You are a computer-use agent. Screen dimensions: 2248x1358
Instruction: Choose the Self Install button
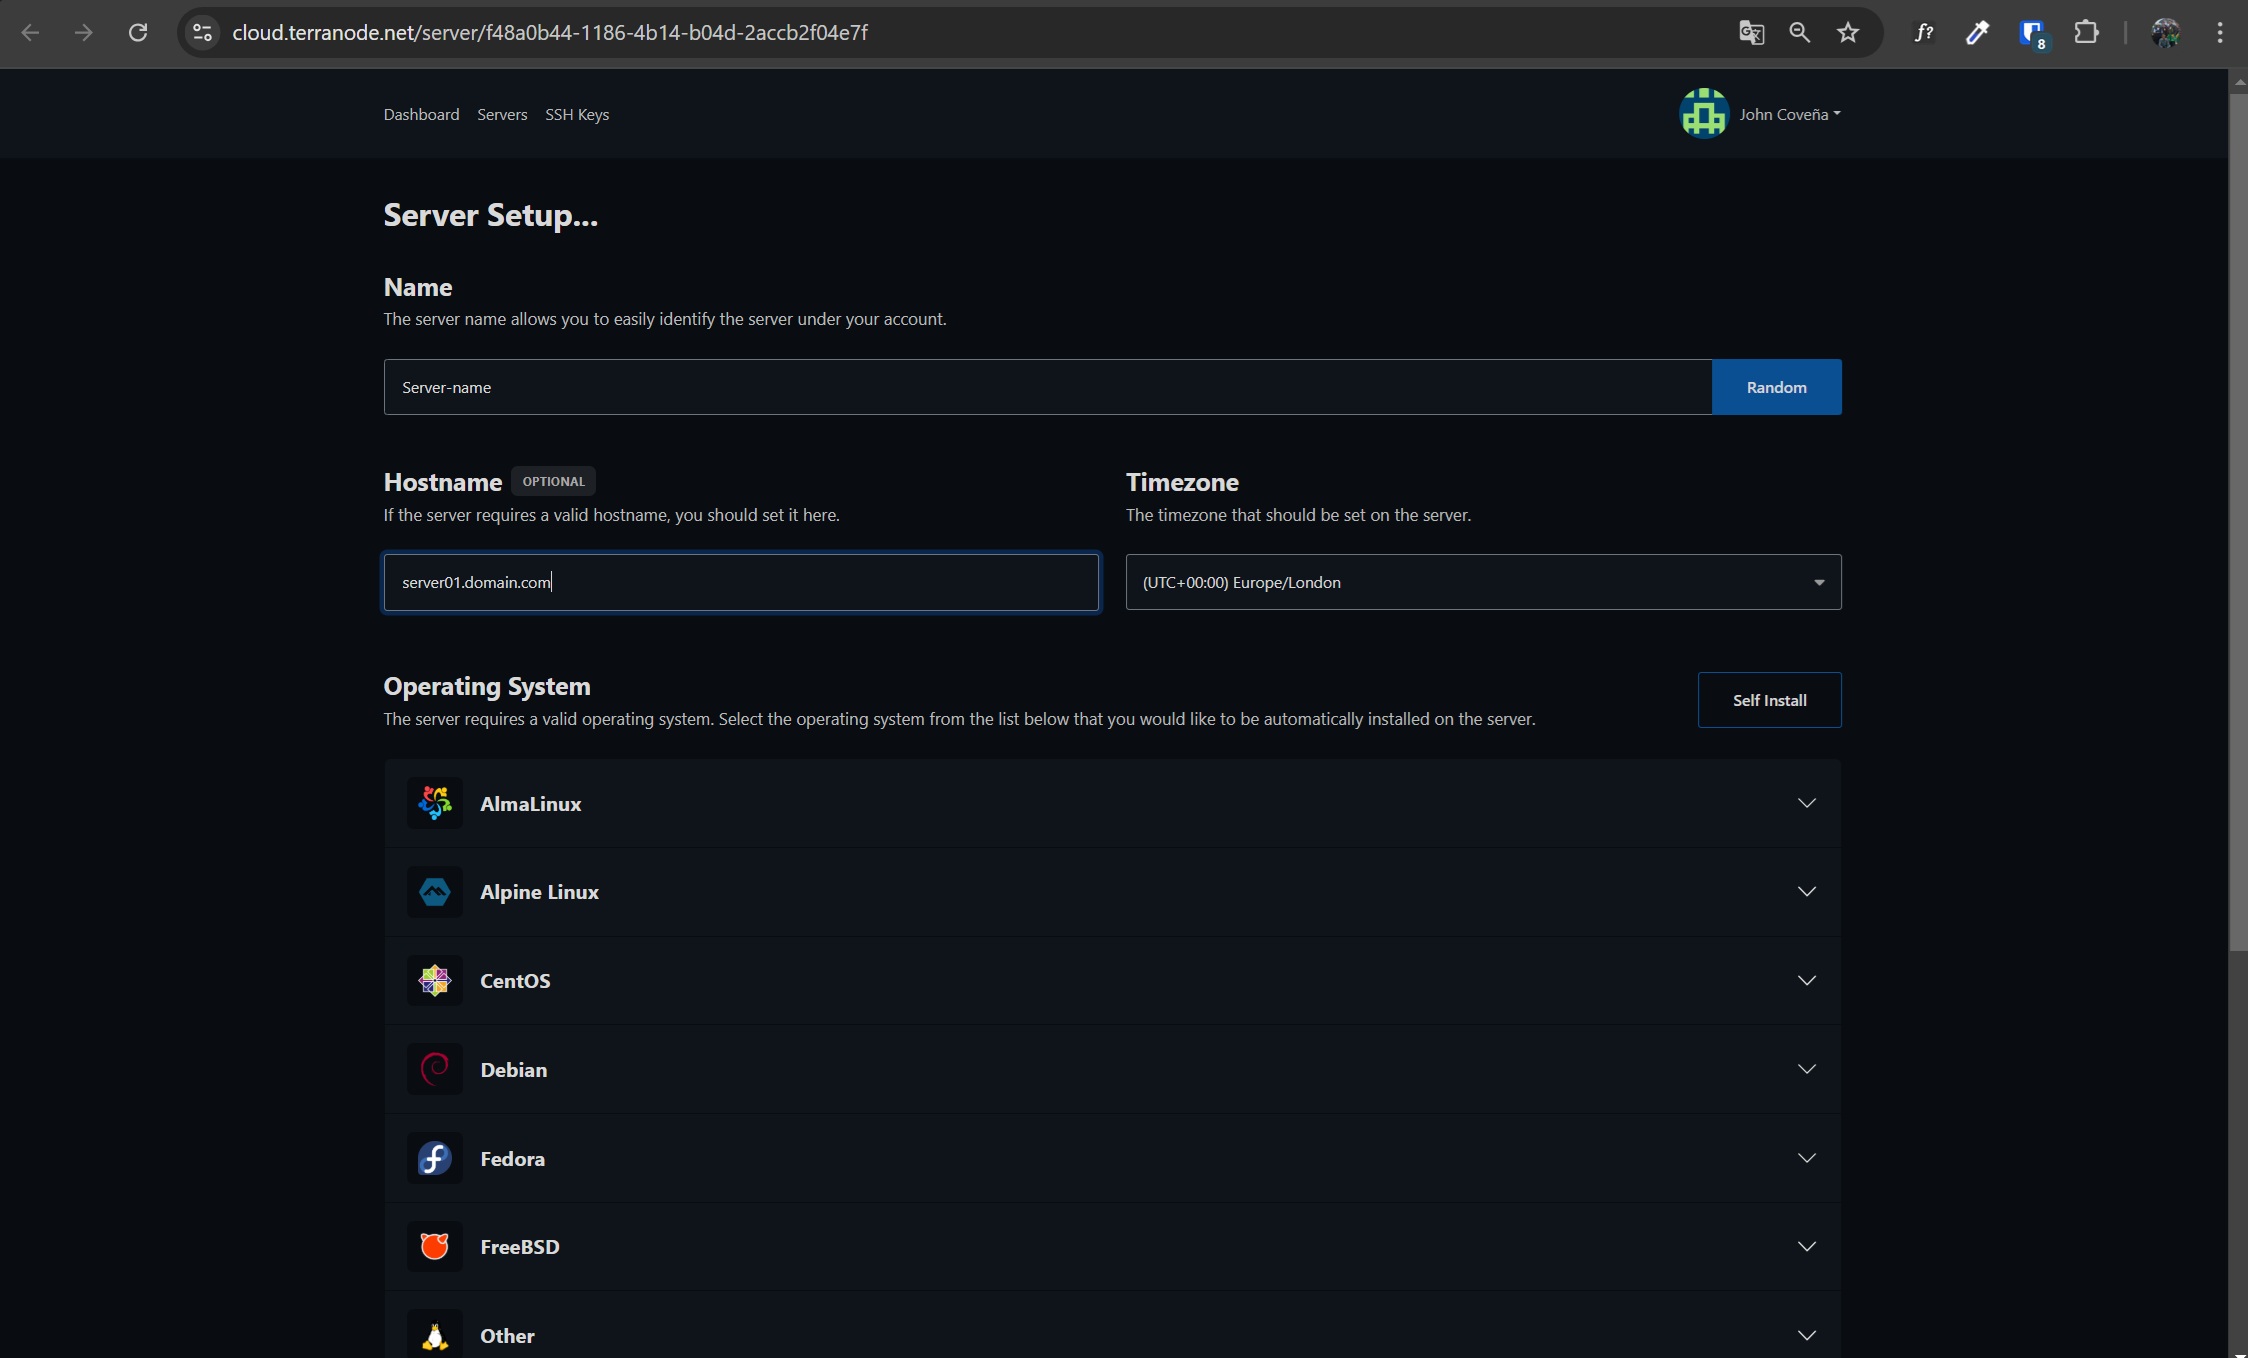pyautogui.click(x=1769, y=700)
